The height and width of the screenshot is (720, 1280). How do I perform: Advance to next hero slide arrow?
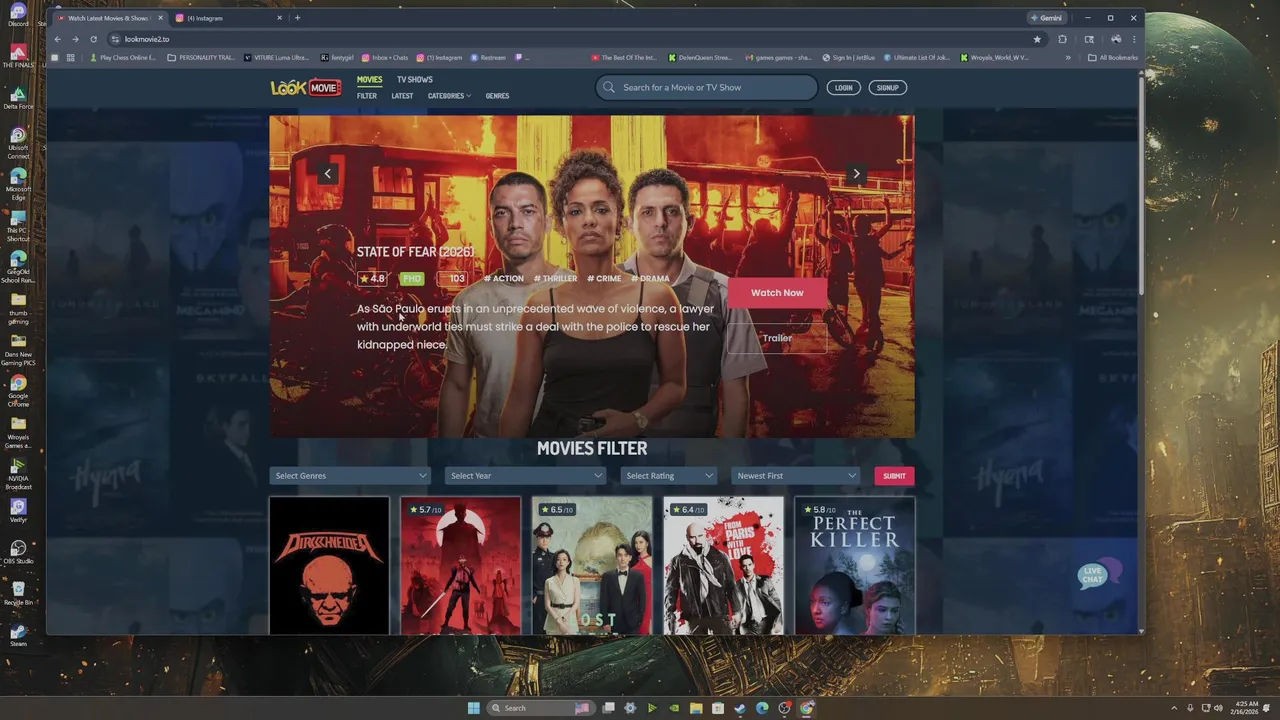point(856,174)
